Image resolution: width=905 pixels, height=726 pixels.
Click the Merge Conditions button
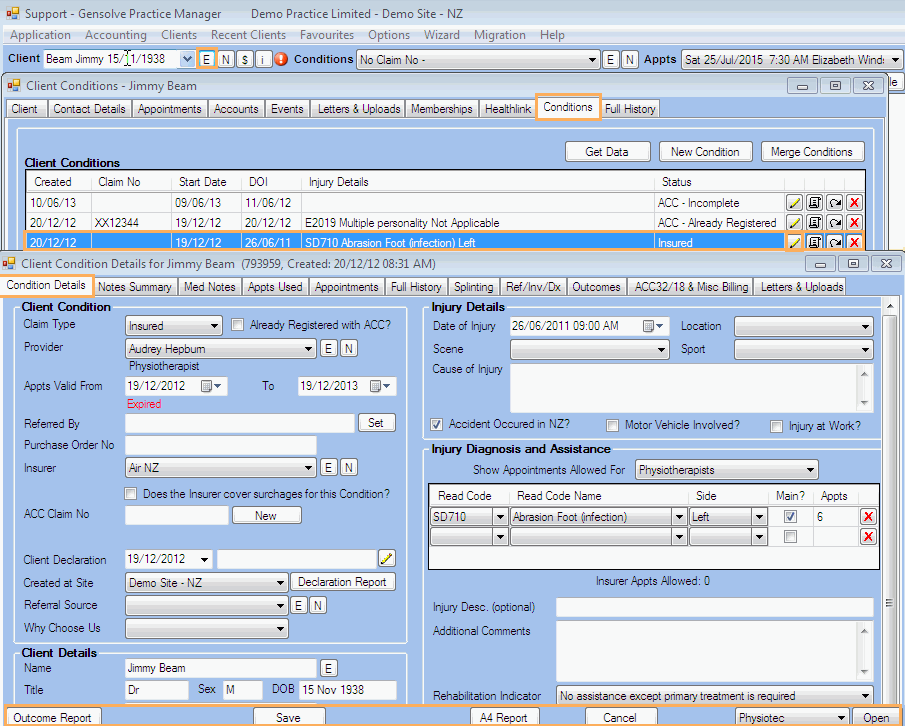pos(812,152)
